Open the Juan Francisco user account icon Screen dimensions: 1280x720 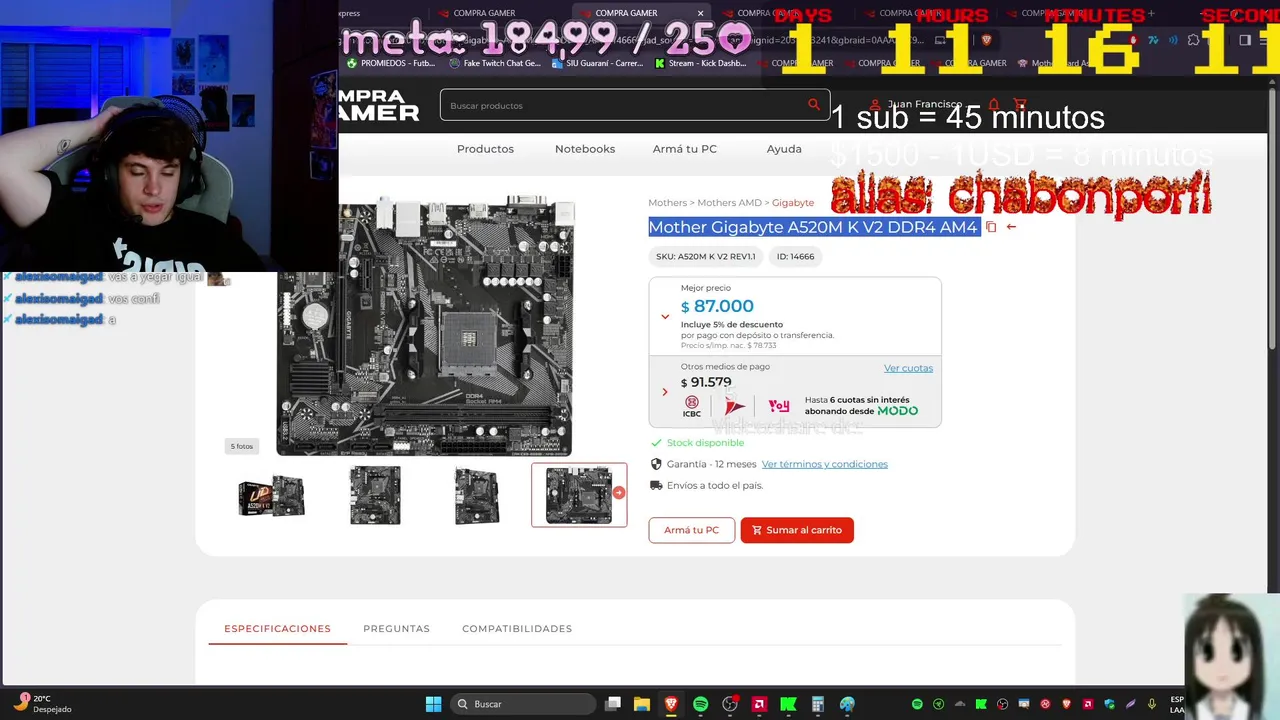[875, 104]
